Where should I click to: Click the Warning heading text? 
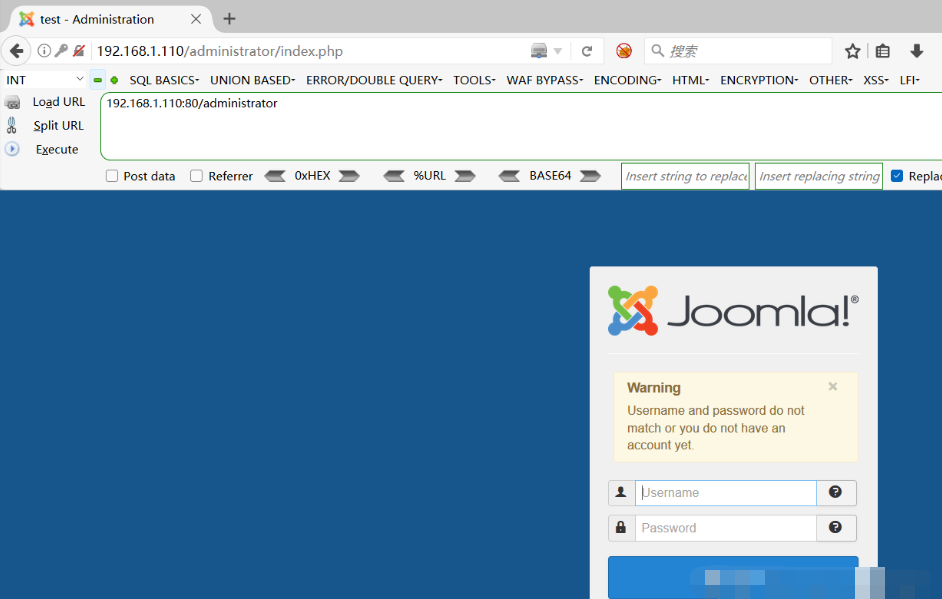coord(654,388)
